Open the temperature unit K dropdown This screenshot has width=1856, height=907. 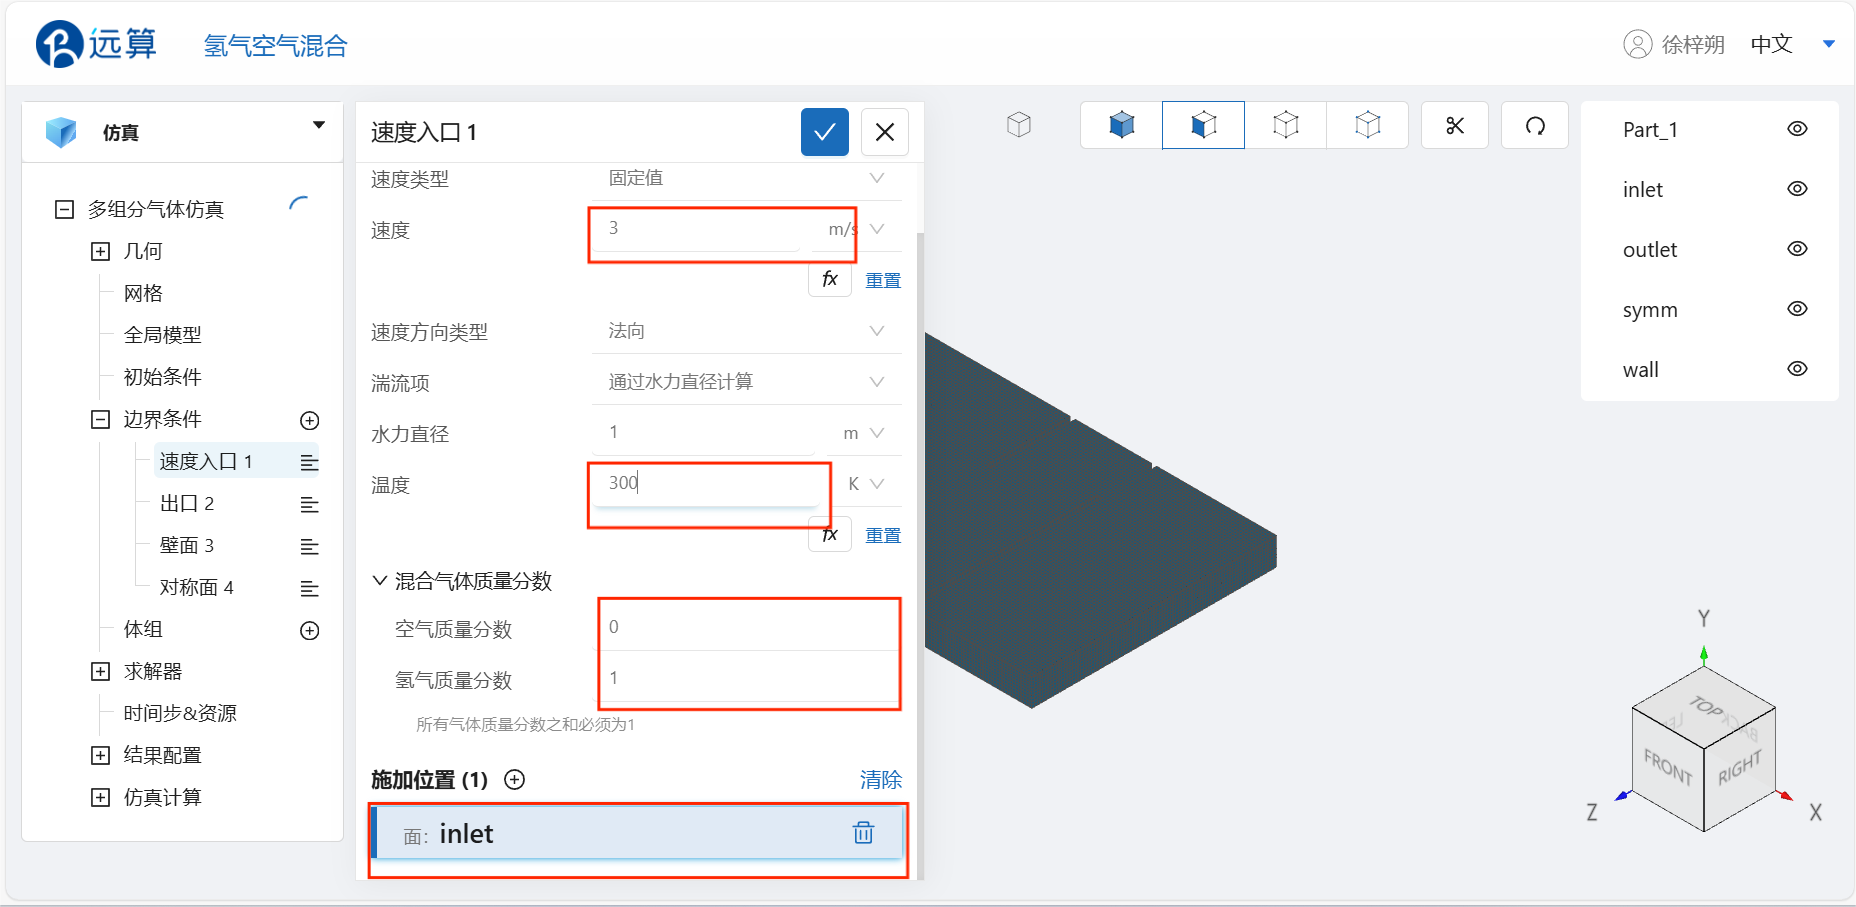pyautogui.click(x=866, y=484)
